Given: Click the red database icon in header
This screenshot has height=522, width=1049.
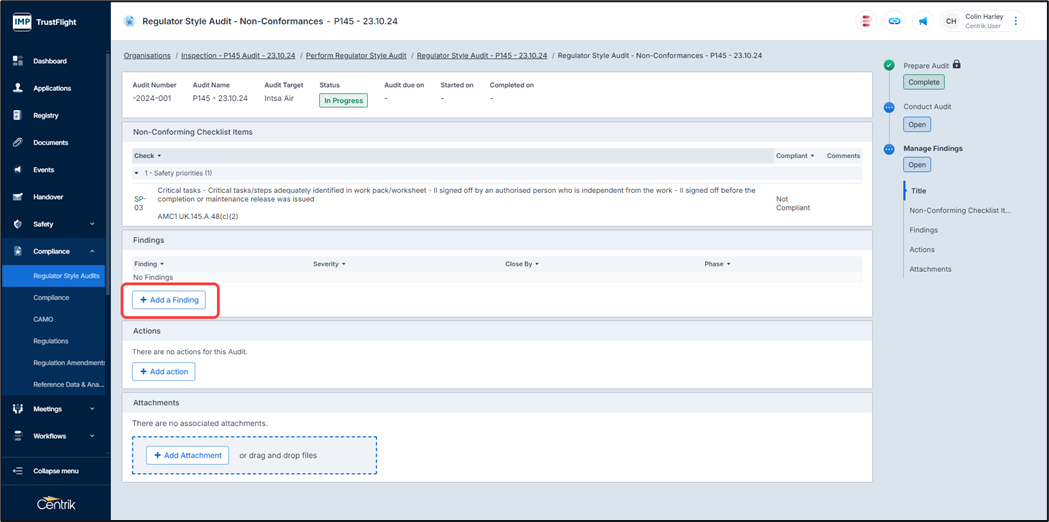Looking at the screenshot, I should [x=866, y=21].
